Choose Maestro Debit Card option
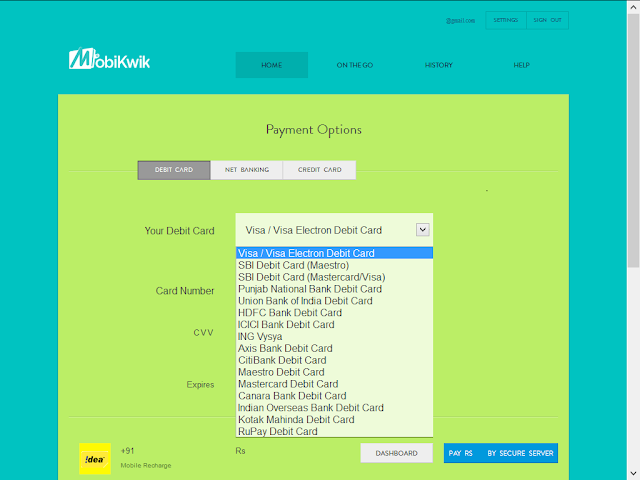The height and width of the screenshot is (480, 640). pyautogui.click(x=334, y=372)
